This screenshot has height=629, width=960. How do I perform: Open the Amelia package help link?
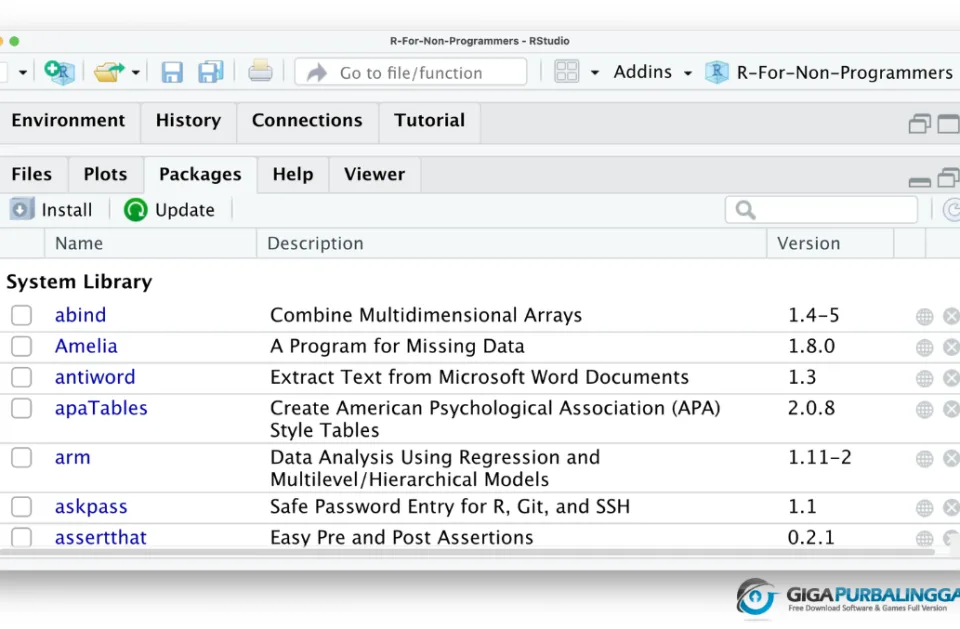(86, 347)
